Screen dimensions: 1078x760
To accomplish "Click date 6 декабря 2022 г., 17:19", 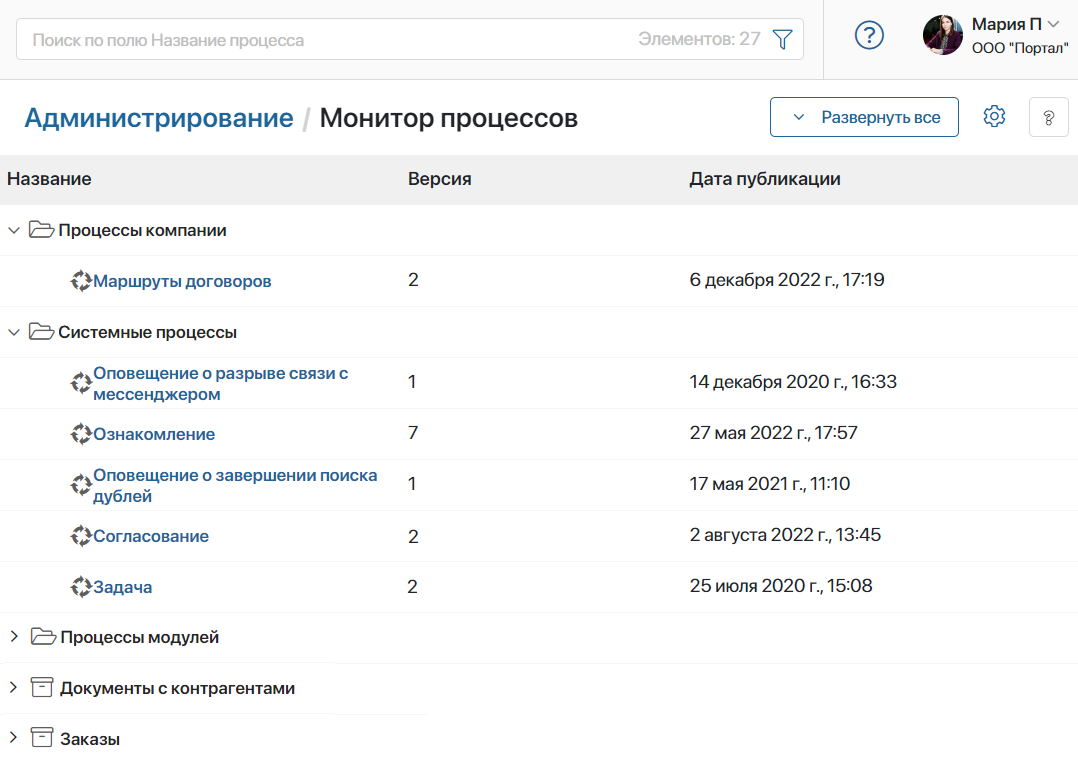I will tap(786, 280).
